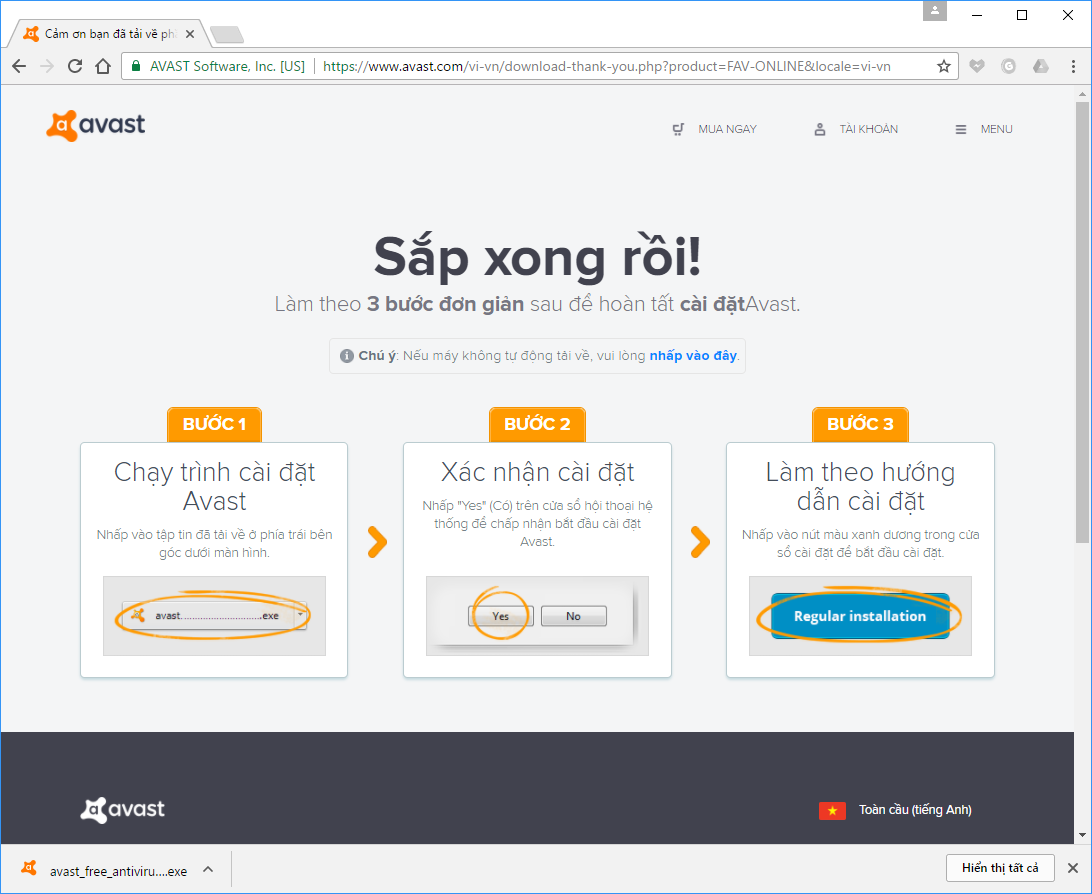The height and width of the screenshot is (894, 1092).
Task: Open the Grammarly G extension icon
Action: pyautogui.click(x=1008, y=66)
